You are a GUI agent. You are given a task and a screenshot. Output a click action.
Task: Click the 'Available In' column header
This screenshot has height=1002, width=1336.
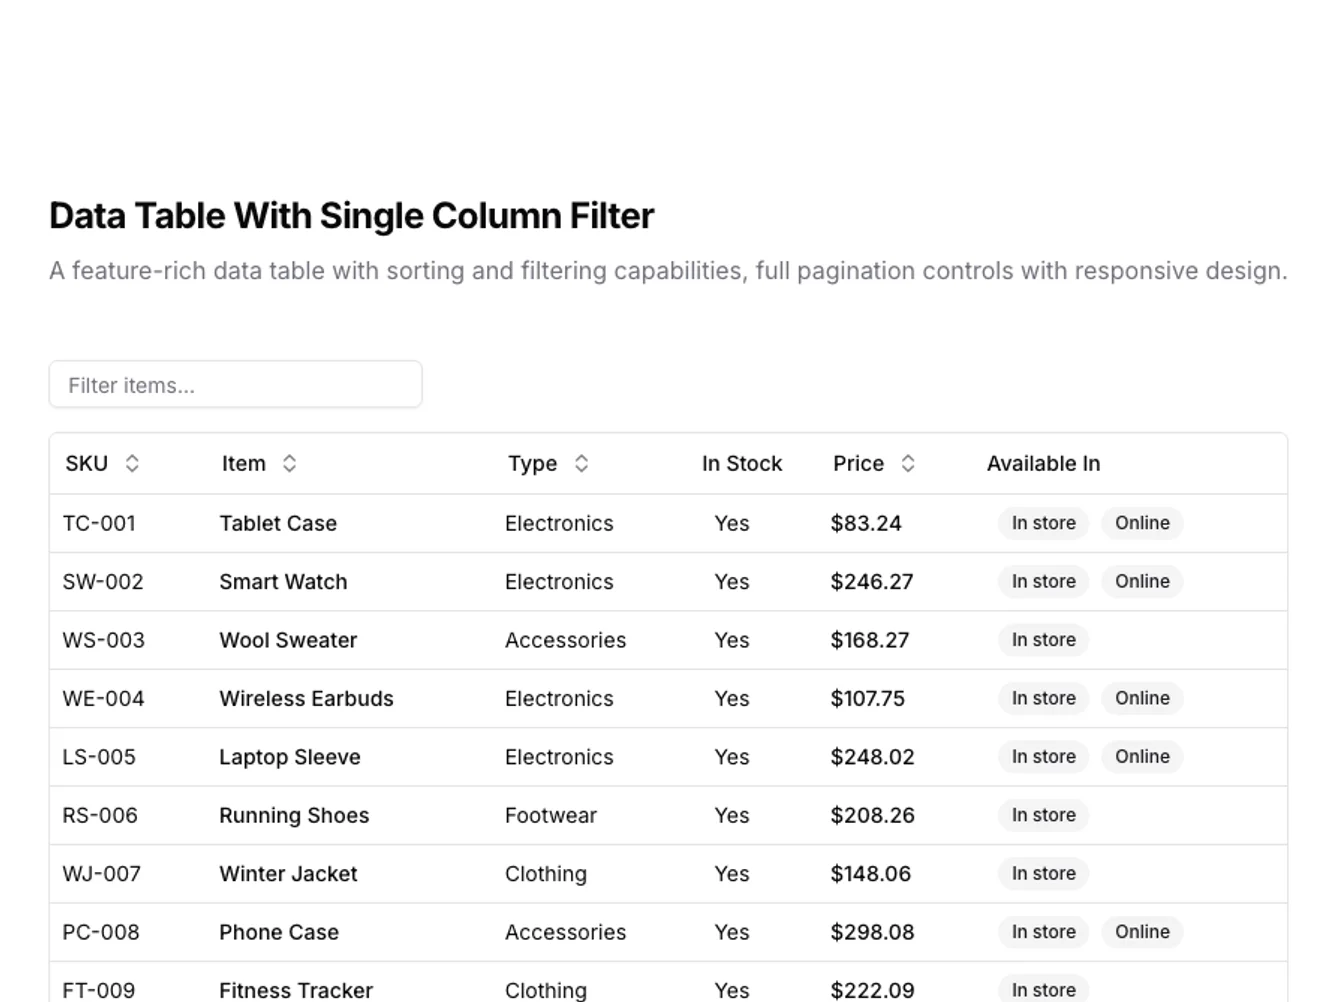[x=1043, y=463]
